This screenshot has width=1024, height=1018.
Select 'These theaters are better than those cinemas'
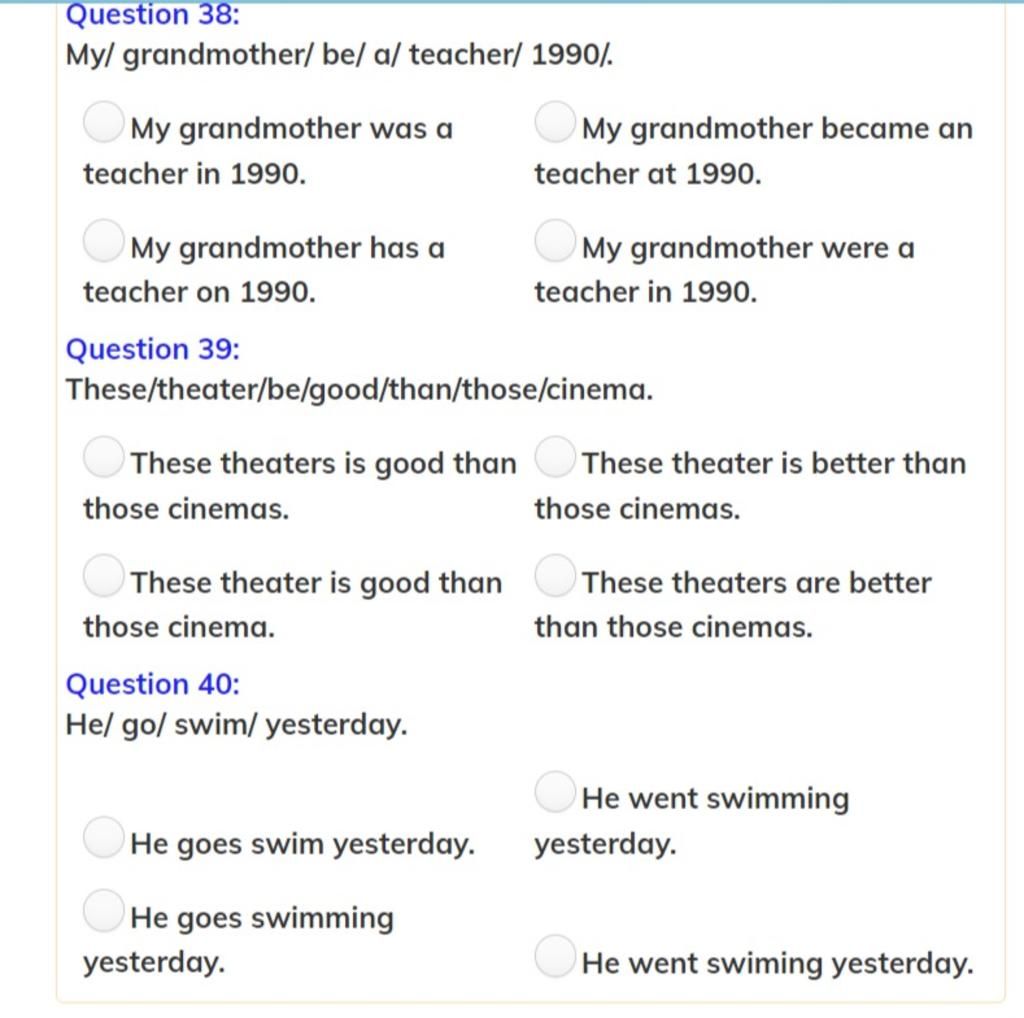554,576
